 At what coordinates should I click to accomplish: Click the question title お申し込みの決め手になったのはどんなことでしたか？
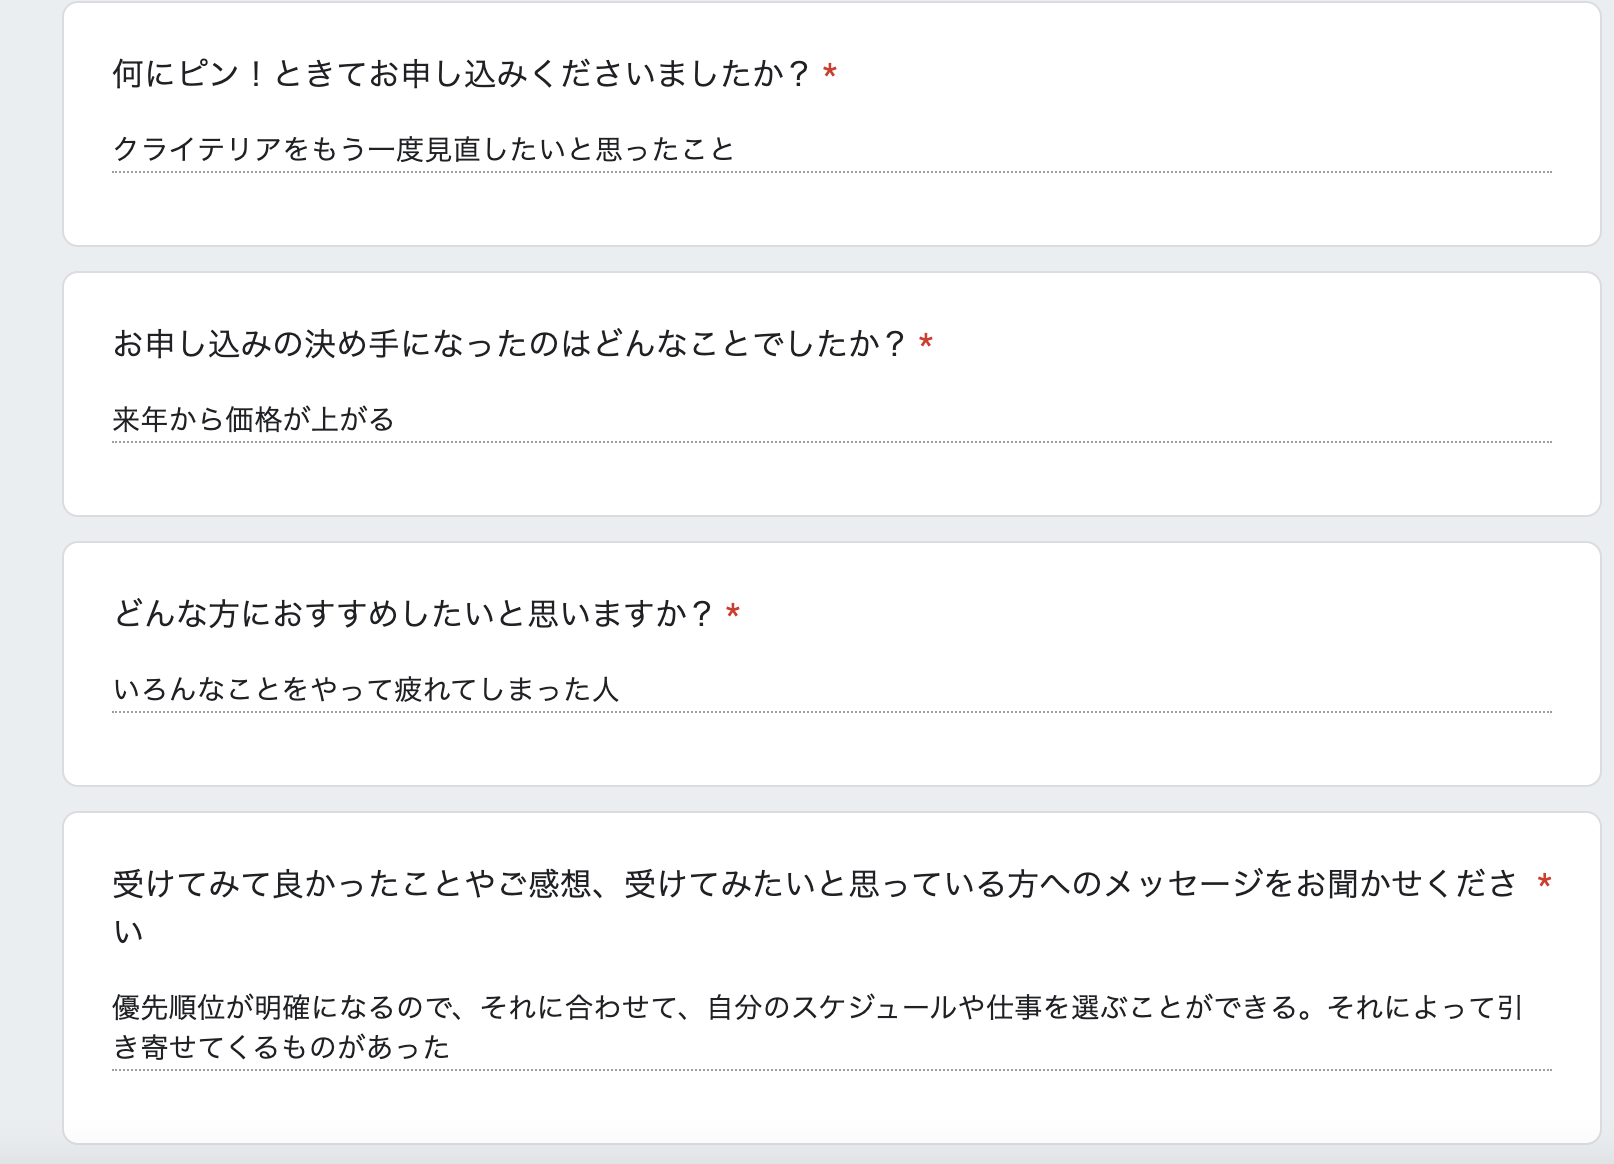509,344
